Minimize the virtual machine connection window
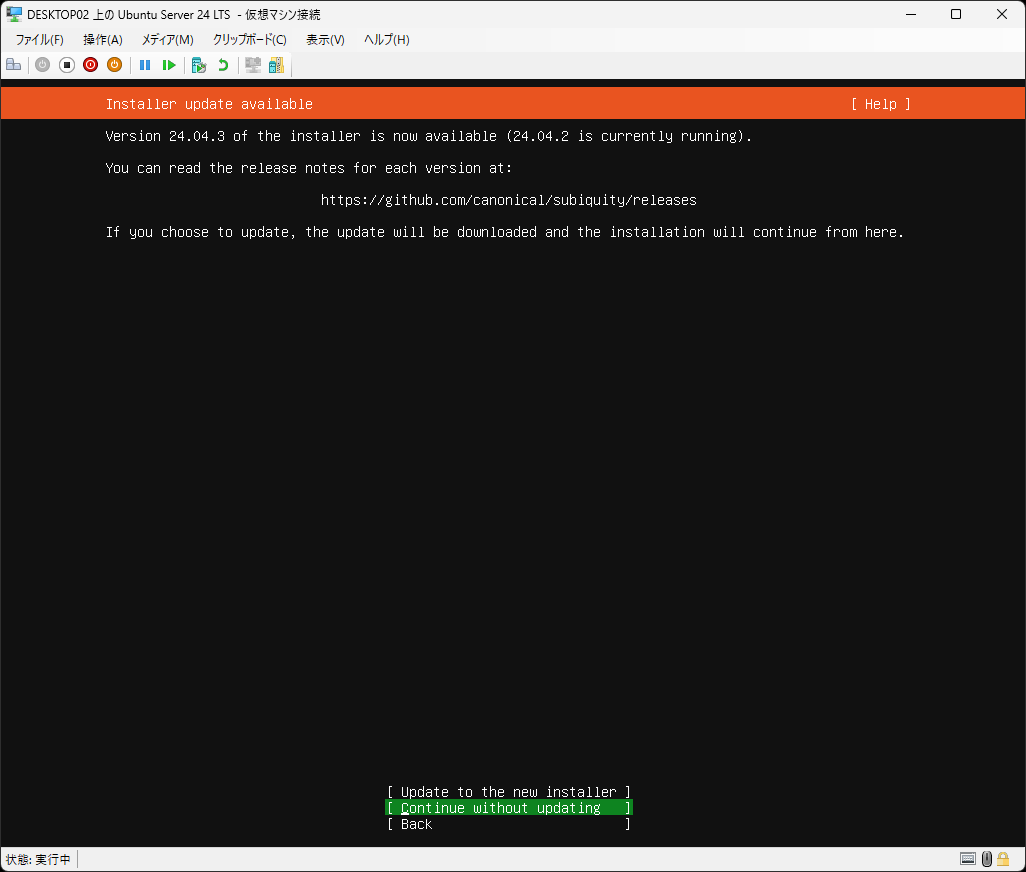The width and height of the screenshot is (1026, 872). [x=911, y=14]
